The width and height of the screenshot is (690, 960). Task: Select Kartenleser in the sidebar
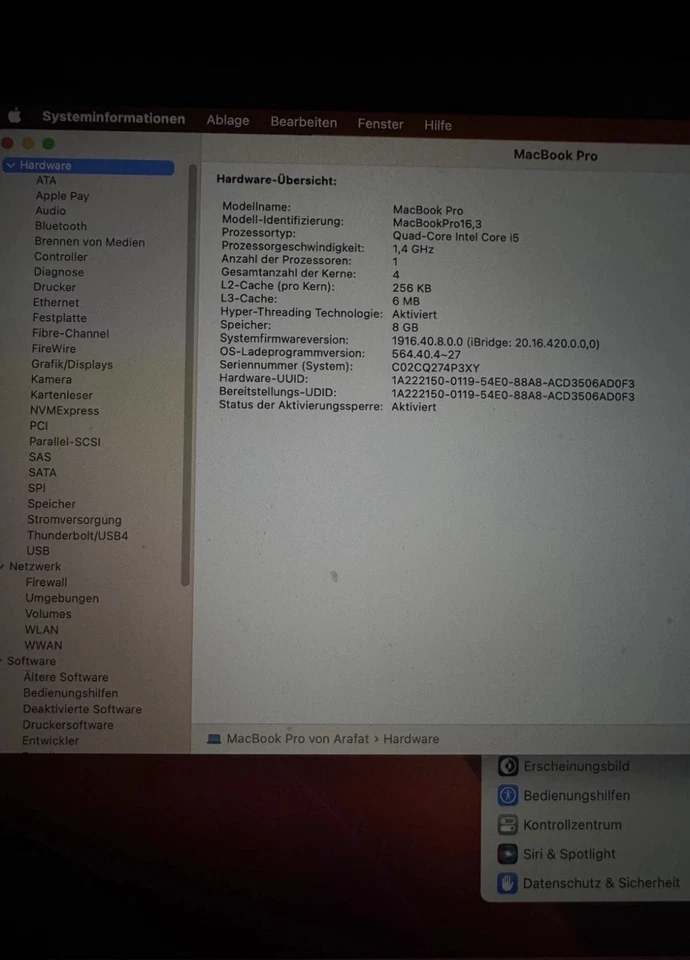coord(61,395)
